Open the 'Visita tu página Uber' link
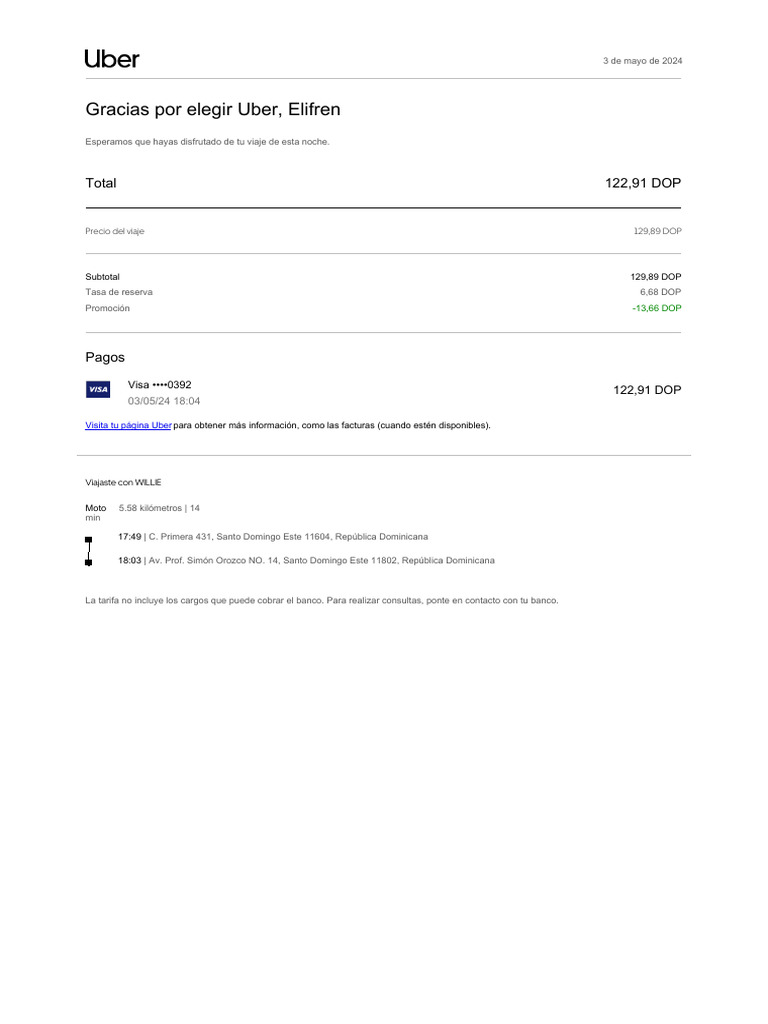Image resolution: width=768 pixels, height=1024 pixels. click(129, 425)
